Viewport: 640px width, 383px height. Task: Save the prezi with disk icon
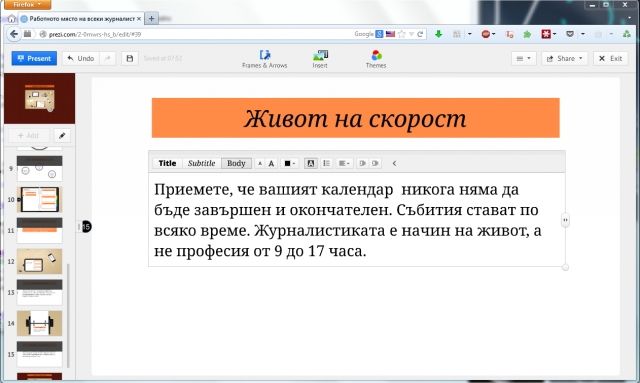[129, 58]
